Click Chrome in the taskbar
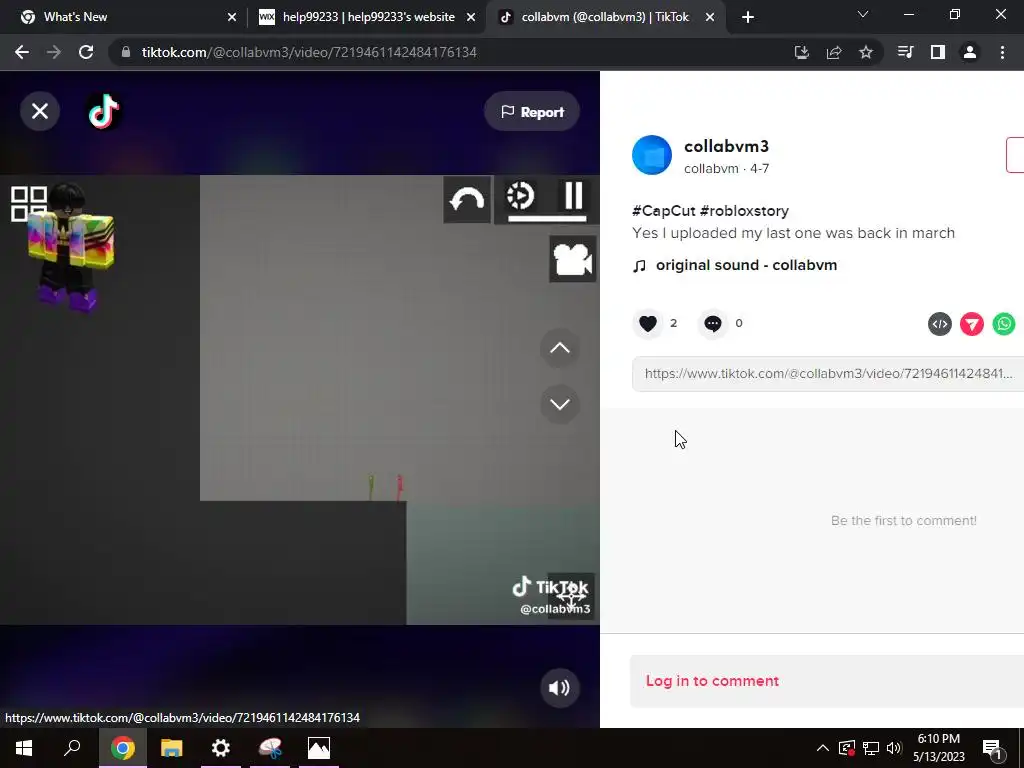Viewport: 1024px width, 768px height. [122, 748]
